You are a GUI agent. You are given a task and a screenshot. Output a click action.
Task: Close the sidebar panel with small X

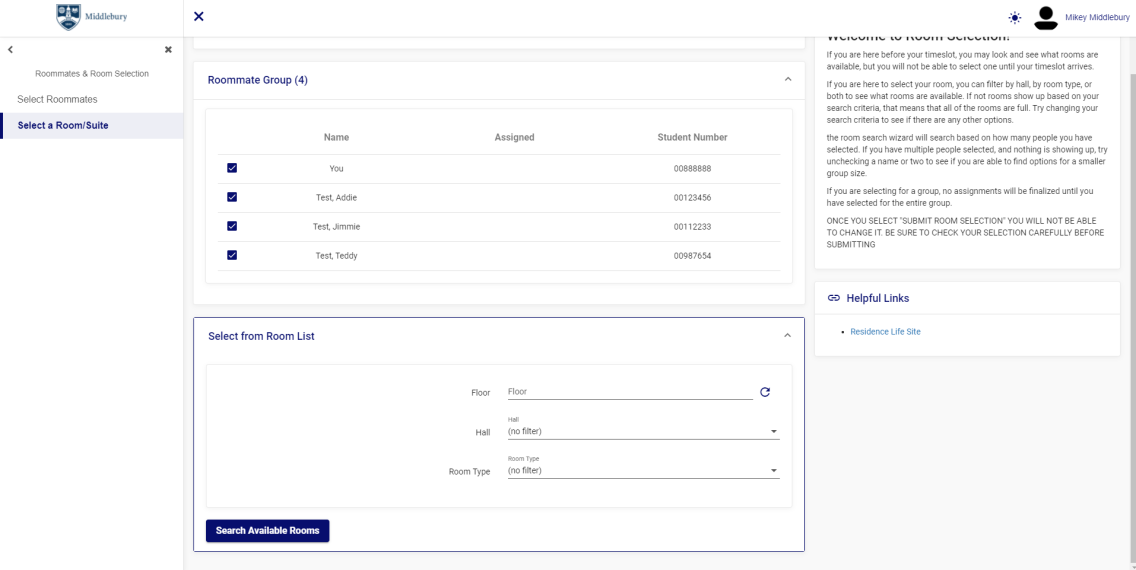click(168, 49)
